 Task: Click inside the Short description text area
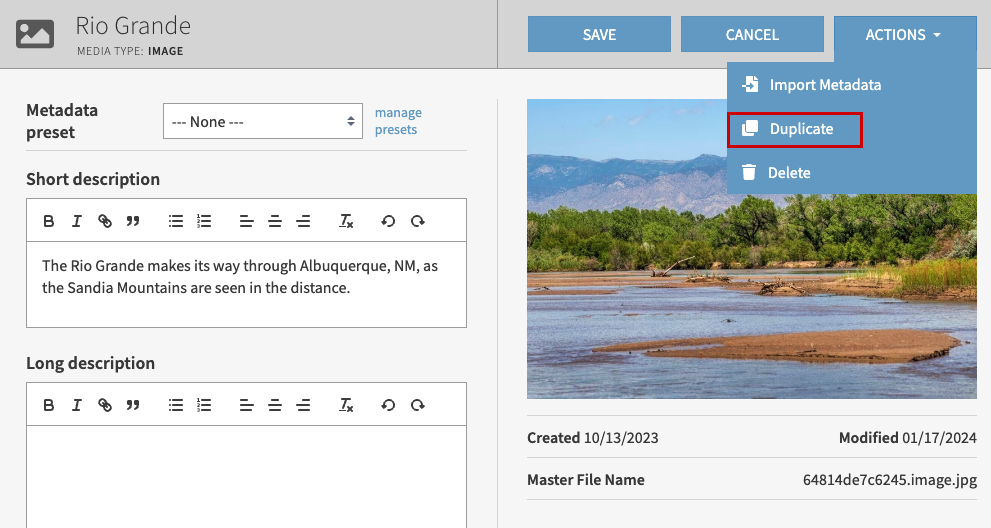[246, 285]
